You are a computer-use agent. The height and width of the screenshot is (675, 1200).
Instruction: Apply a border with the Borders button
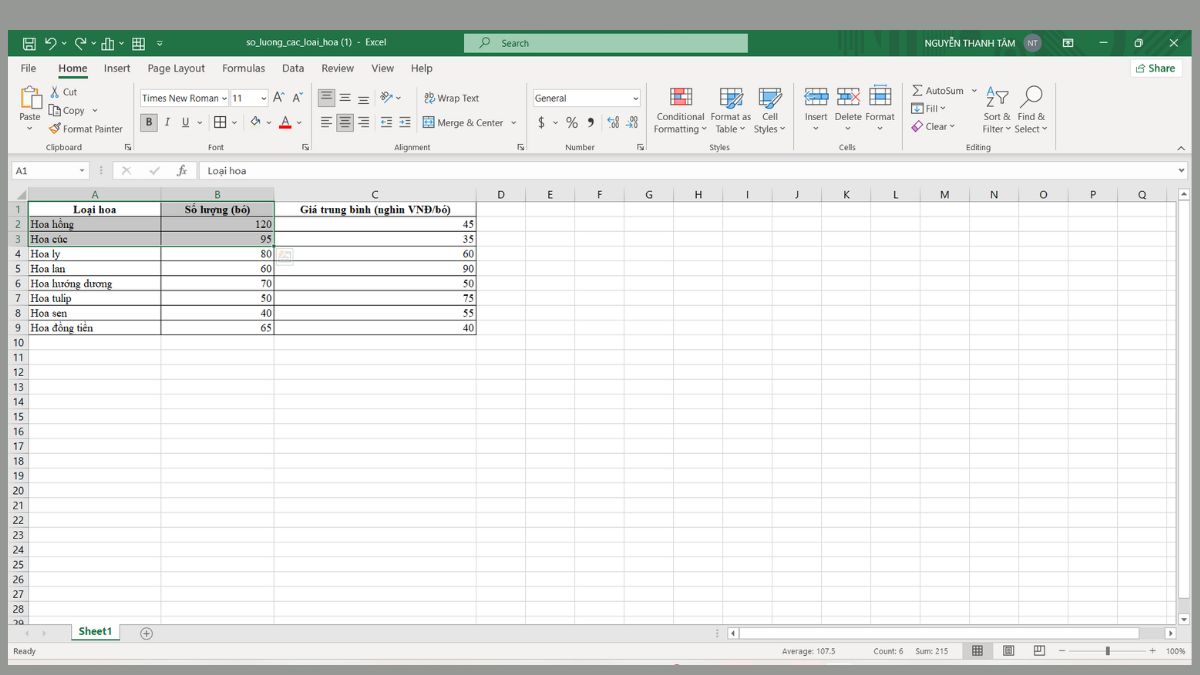[220, 122]
